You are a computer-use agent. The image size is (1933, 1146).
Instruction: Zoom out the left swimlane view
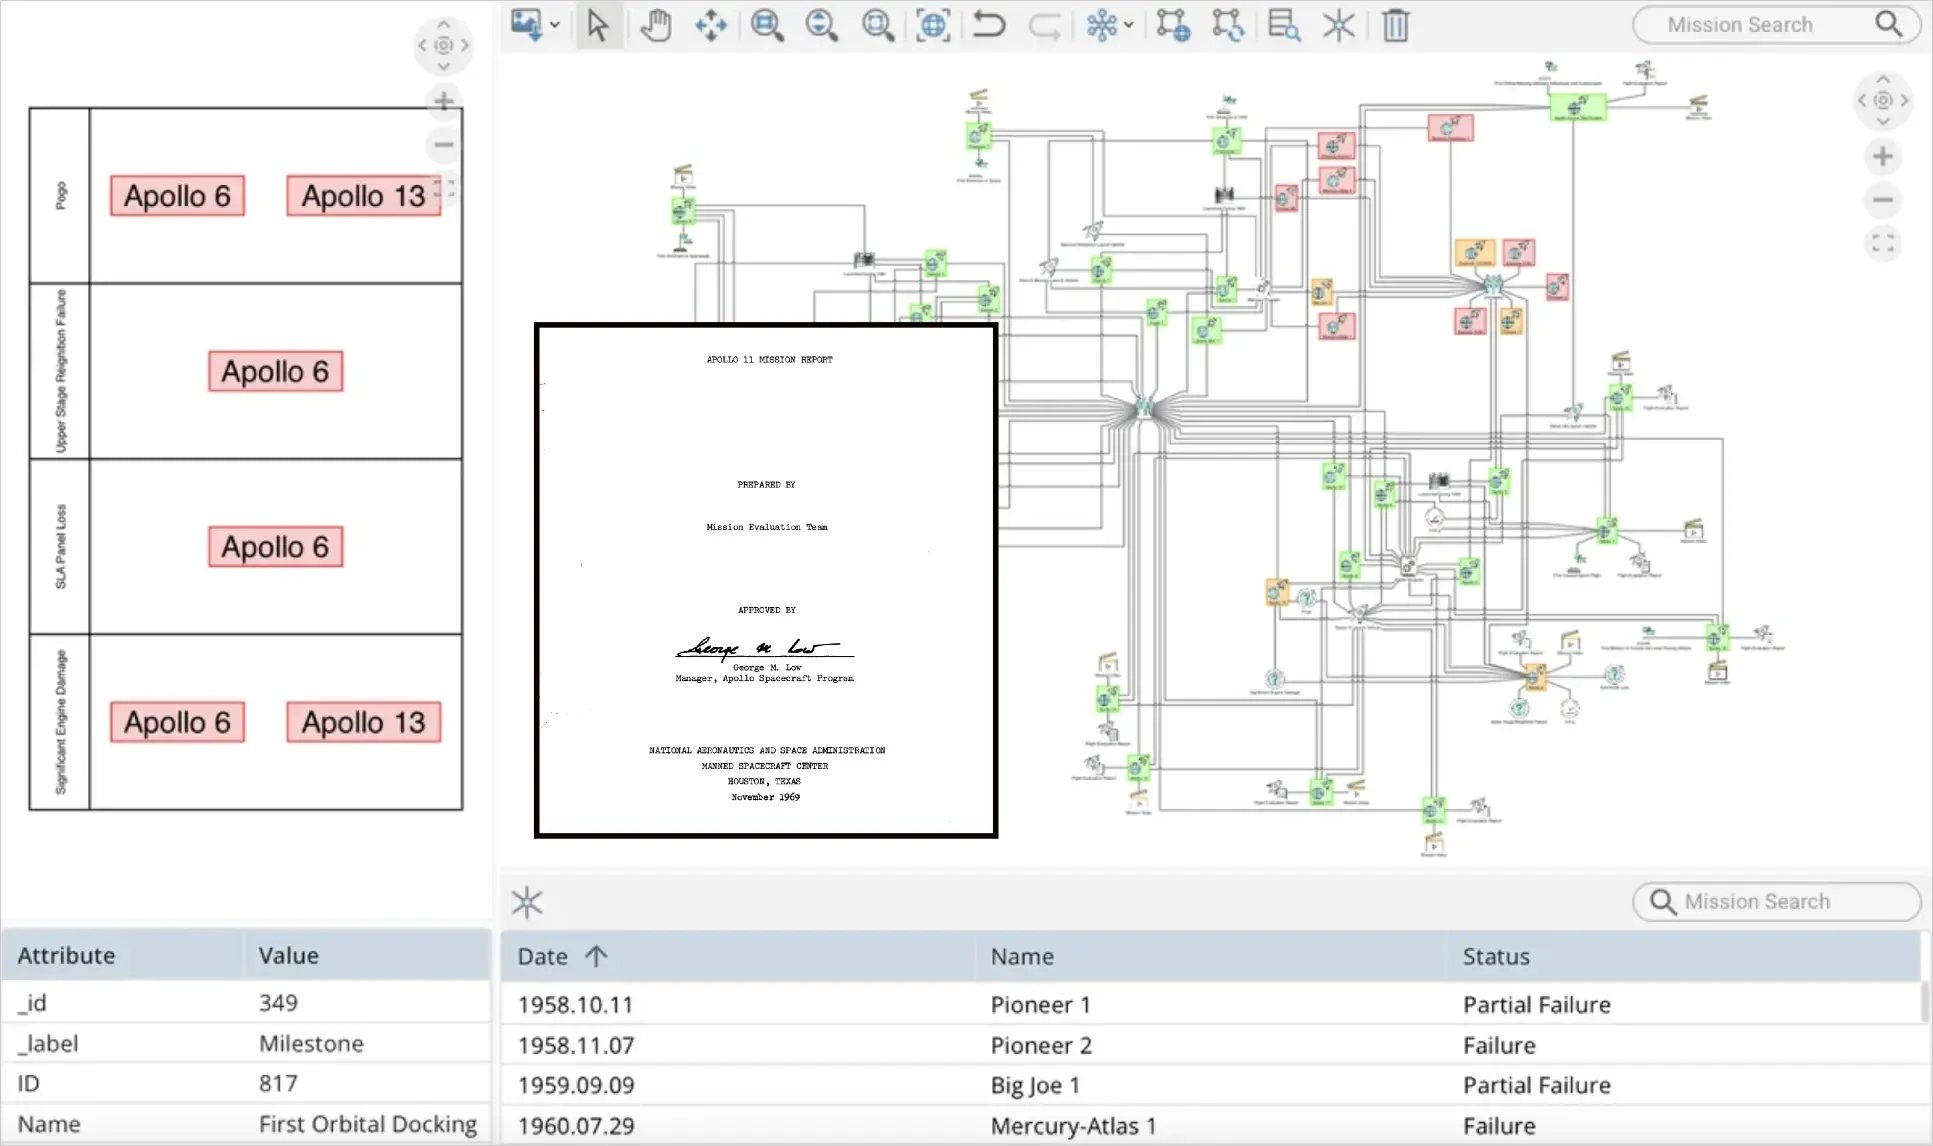(444, 145)
